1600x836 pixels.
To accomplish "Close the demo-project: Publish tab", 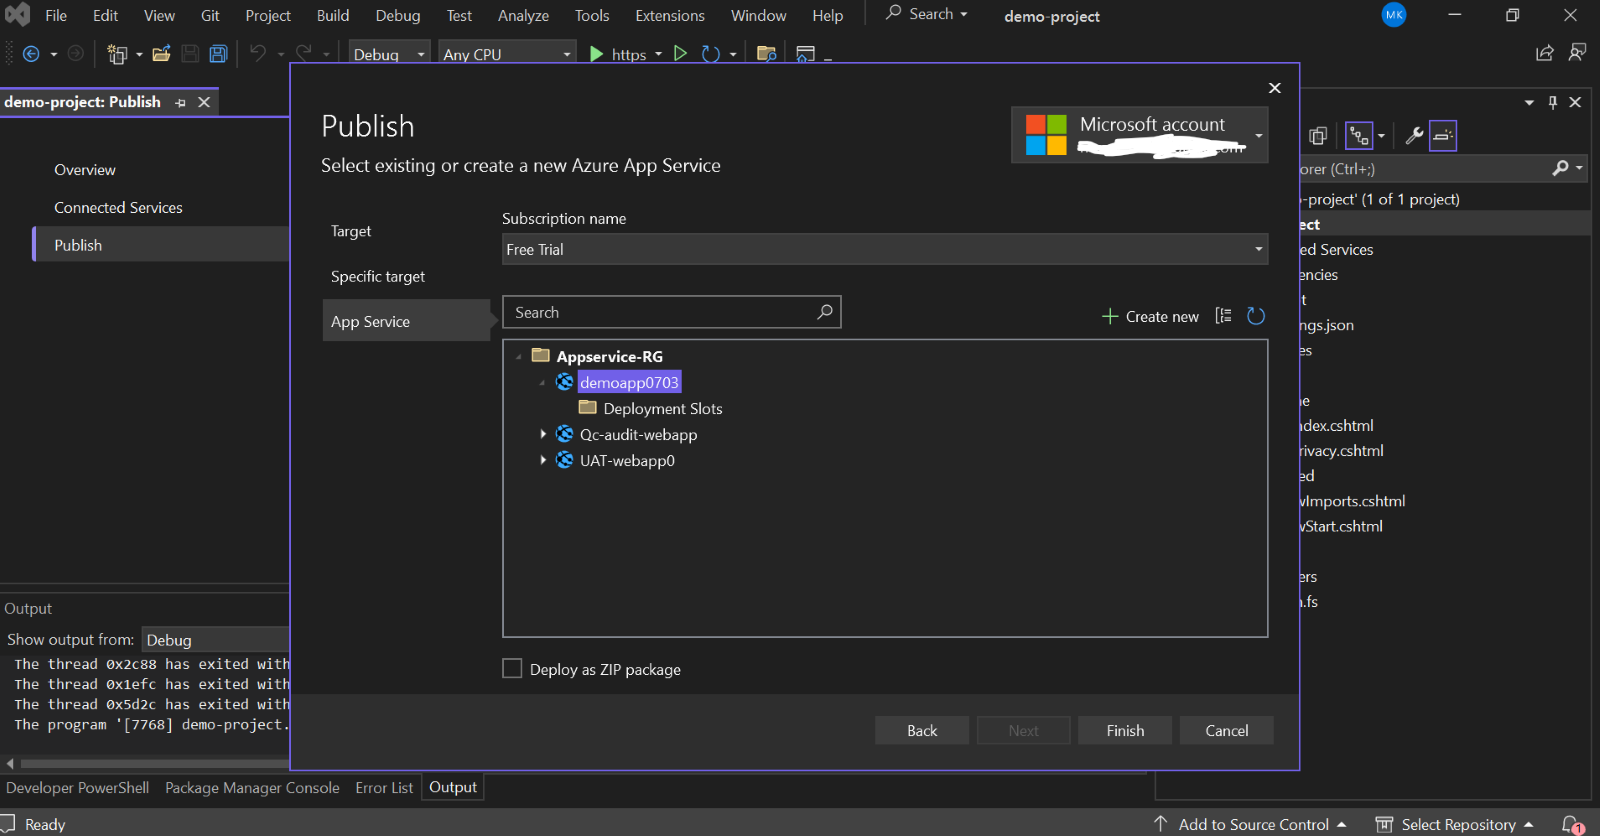I will tap(204, 102).
